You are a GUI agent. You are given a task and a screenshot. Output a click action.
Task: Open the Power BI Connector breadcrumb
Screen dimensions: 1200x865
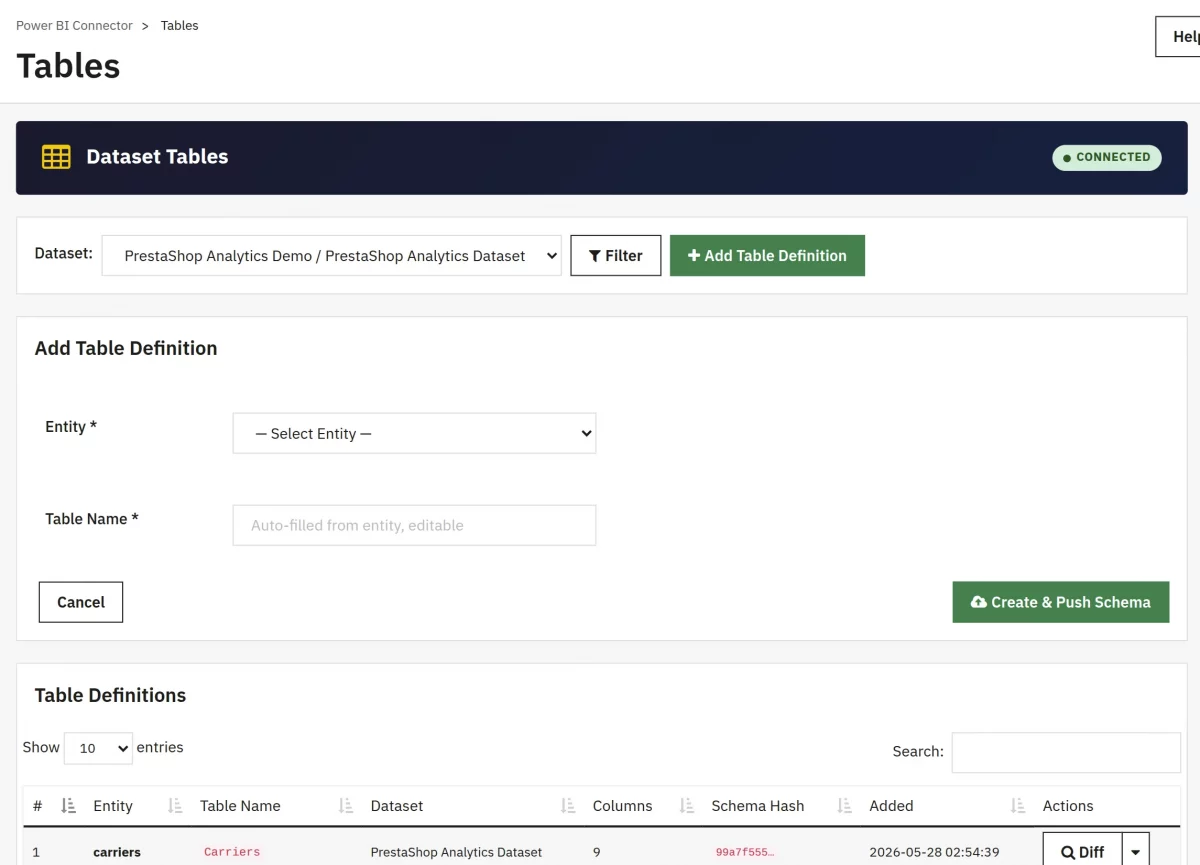click(74, 25)
